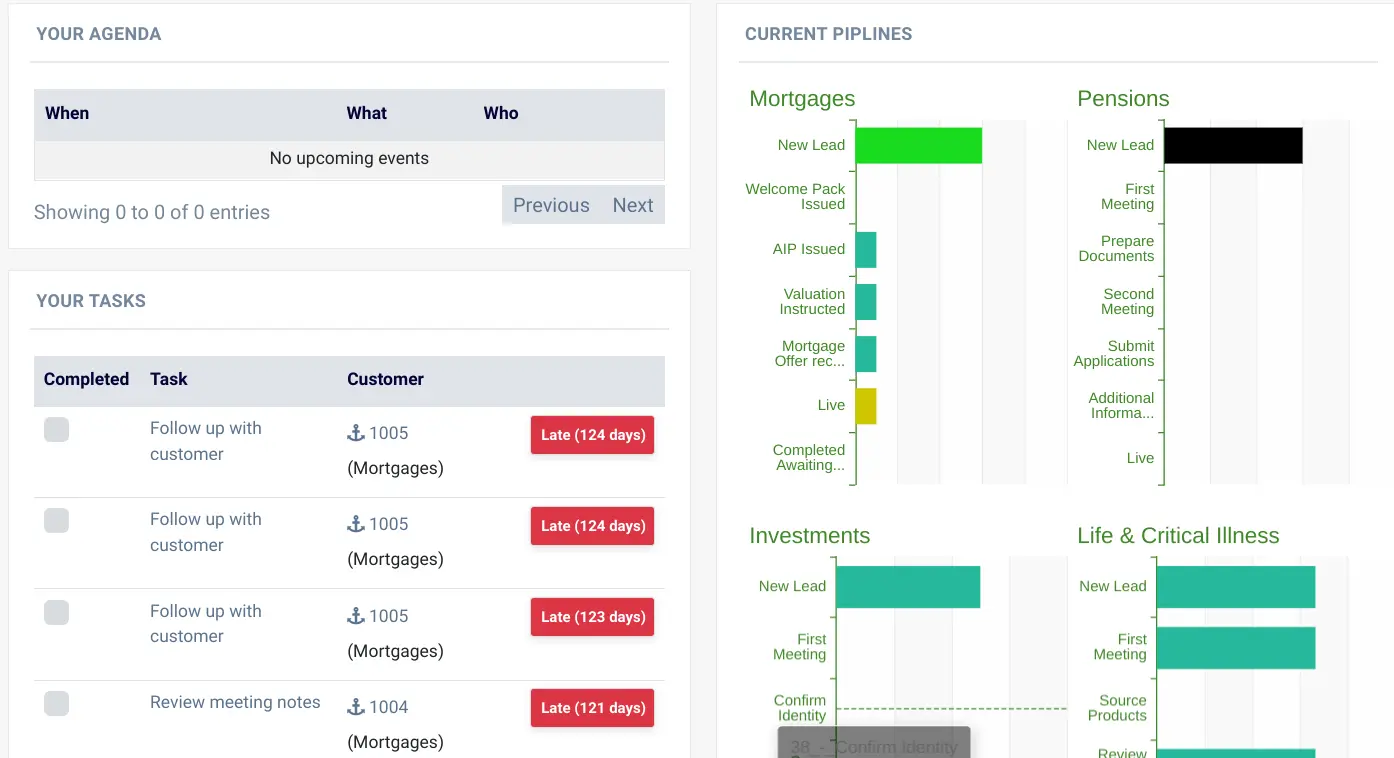This screenshot has width=1394, height=758.
Task: Sort tasks using the 'Completed' column header
Action: (86, 379)
